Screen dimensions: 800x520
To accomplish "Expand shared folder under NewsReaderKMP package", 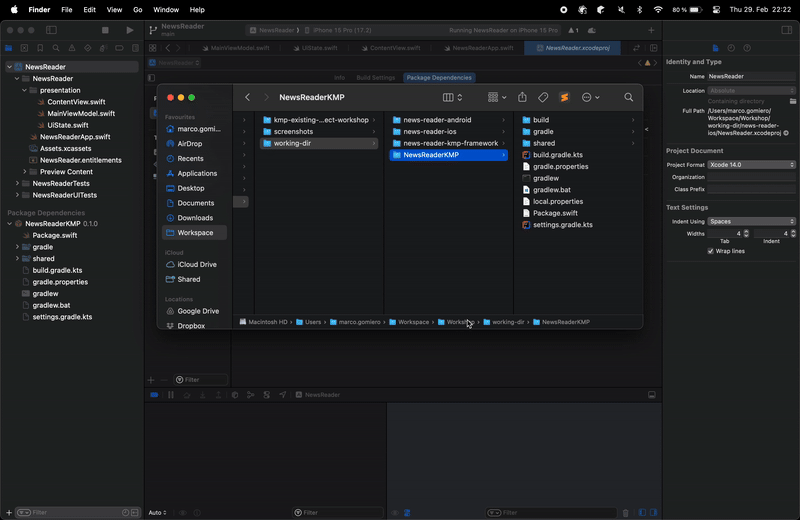I will [x=17, y=258].
